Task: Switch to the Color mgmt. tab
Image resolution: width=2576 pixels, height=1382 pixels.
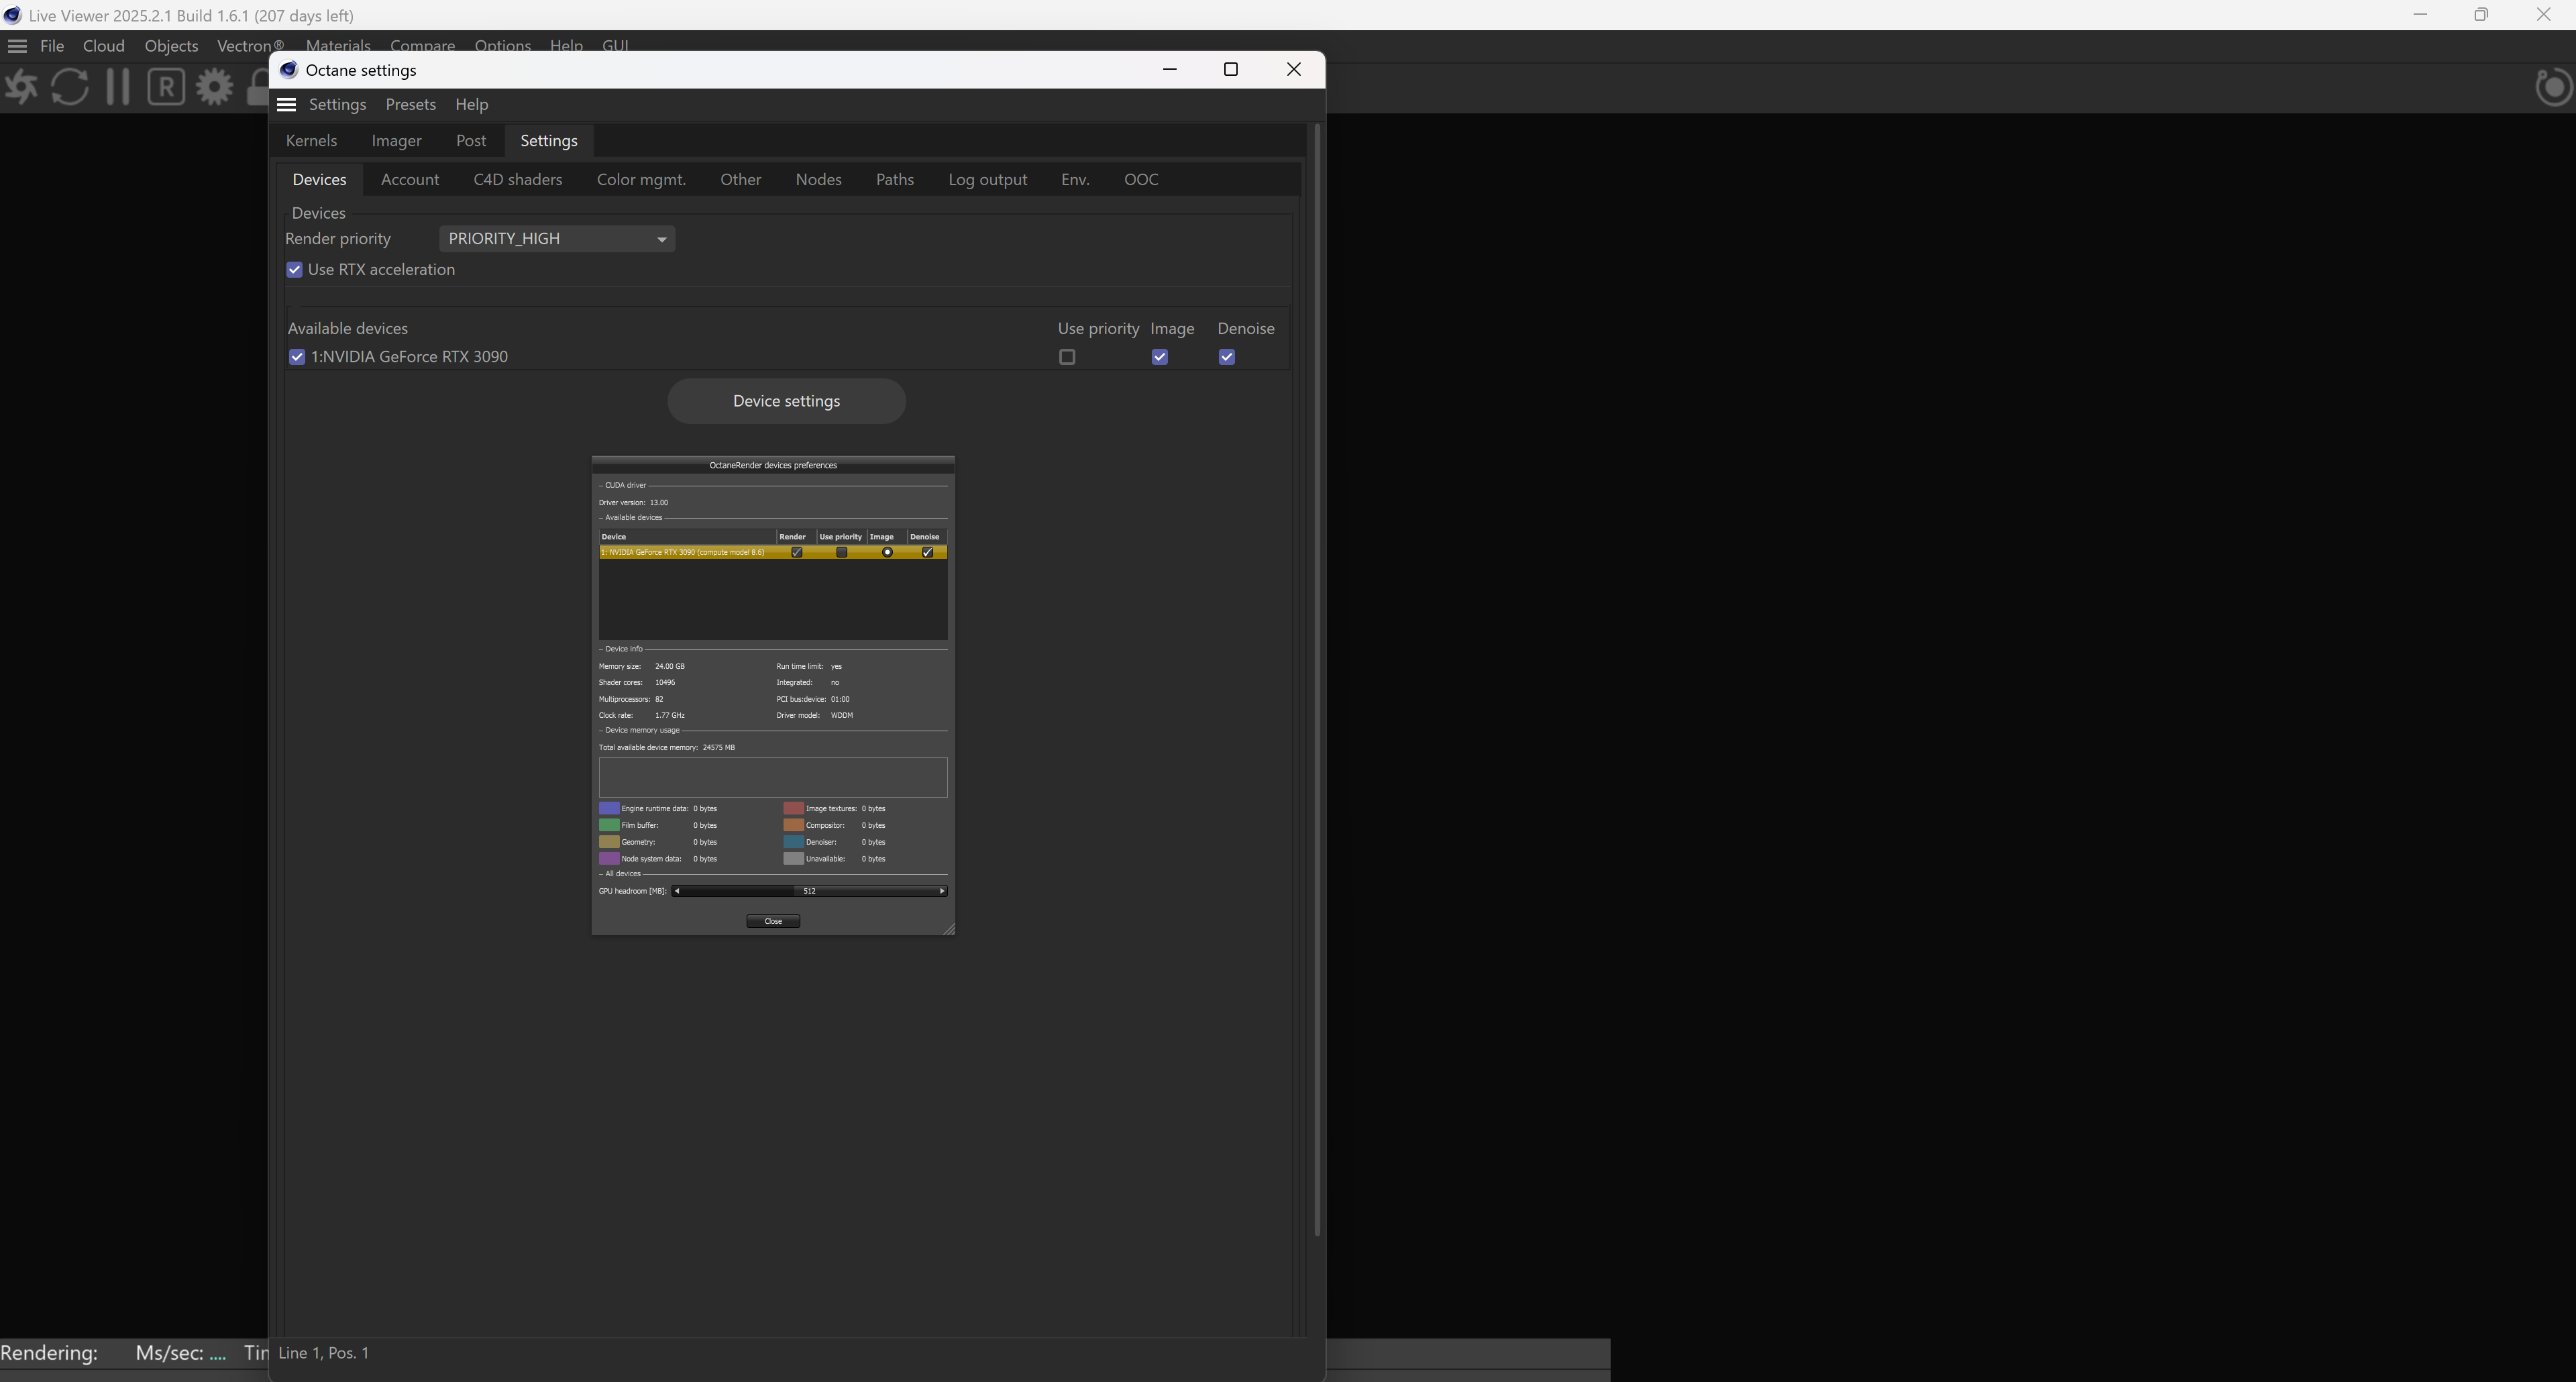Action: (641, 180)
